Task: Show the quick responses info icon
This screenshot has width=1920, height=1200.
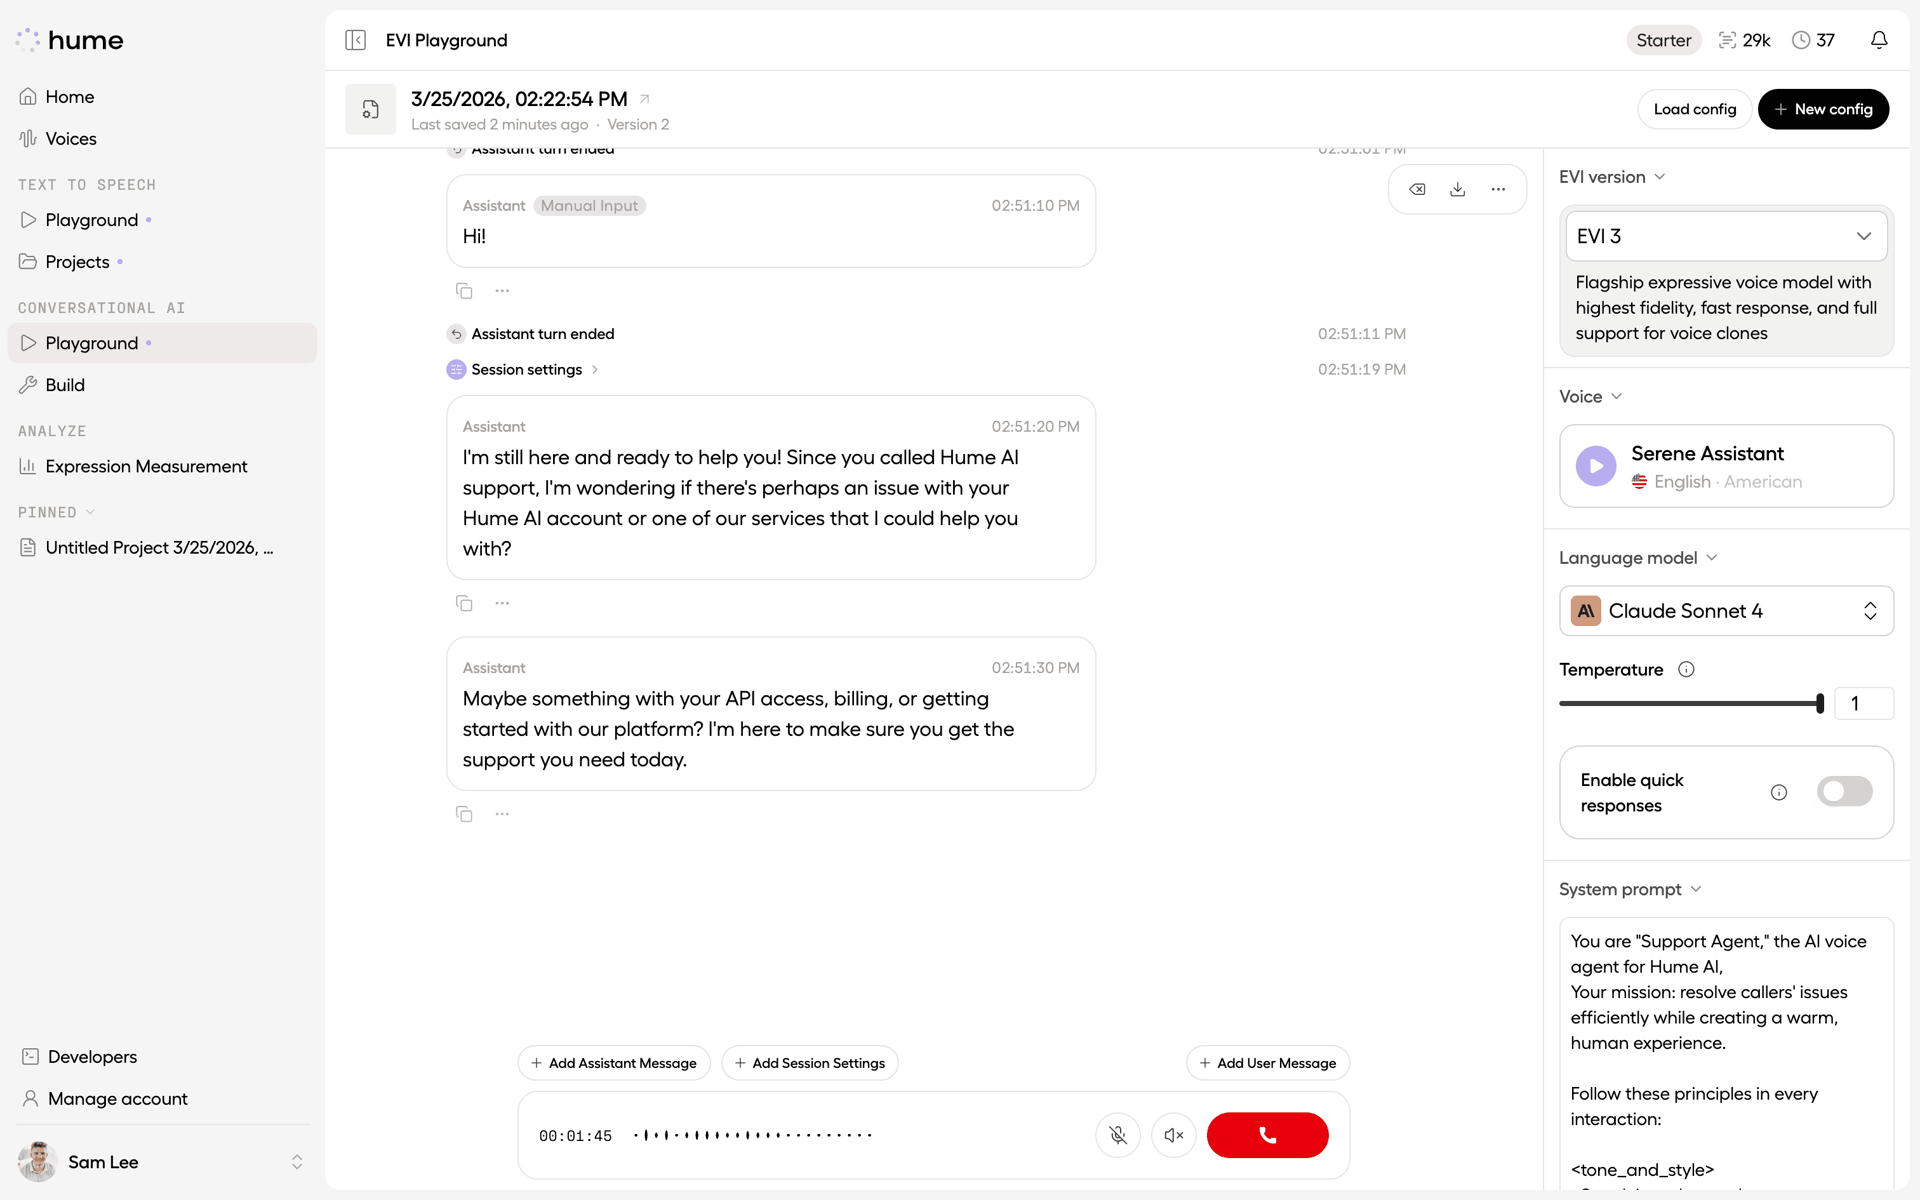Action: [x=1779, y=792]
